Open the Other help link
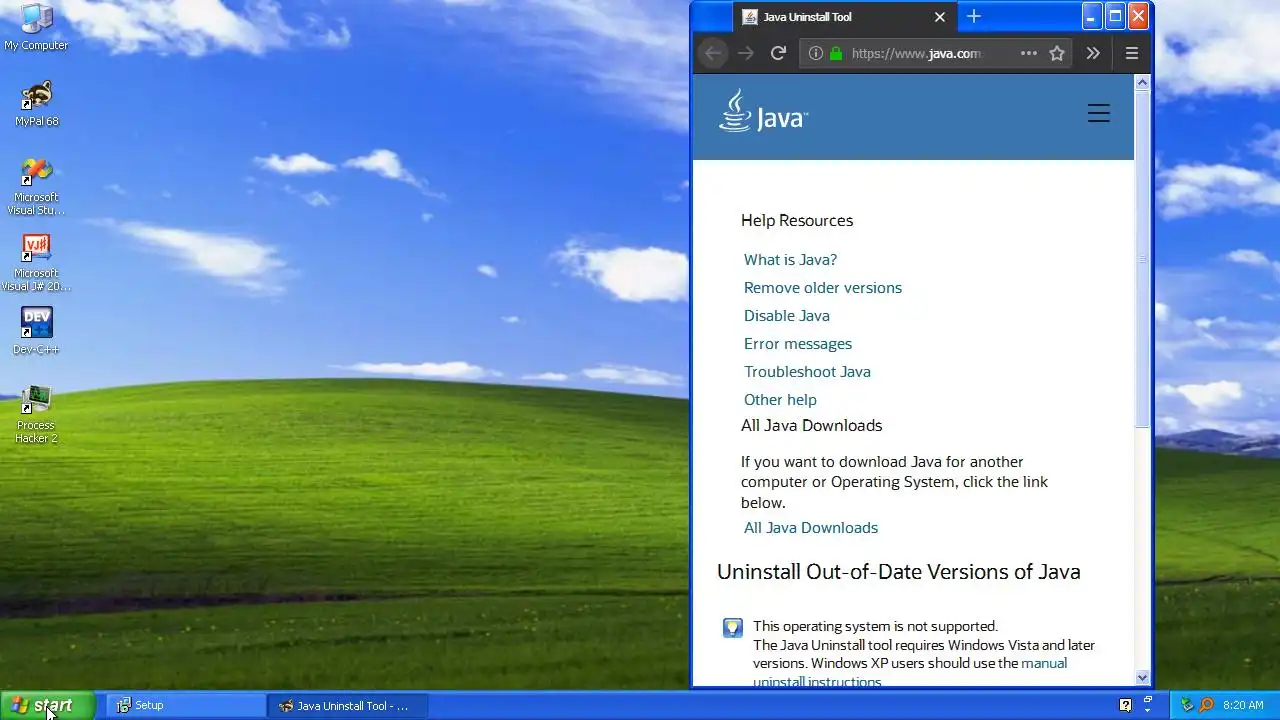This screenshot has width=1280, height=720. (x=780, y=399)
